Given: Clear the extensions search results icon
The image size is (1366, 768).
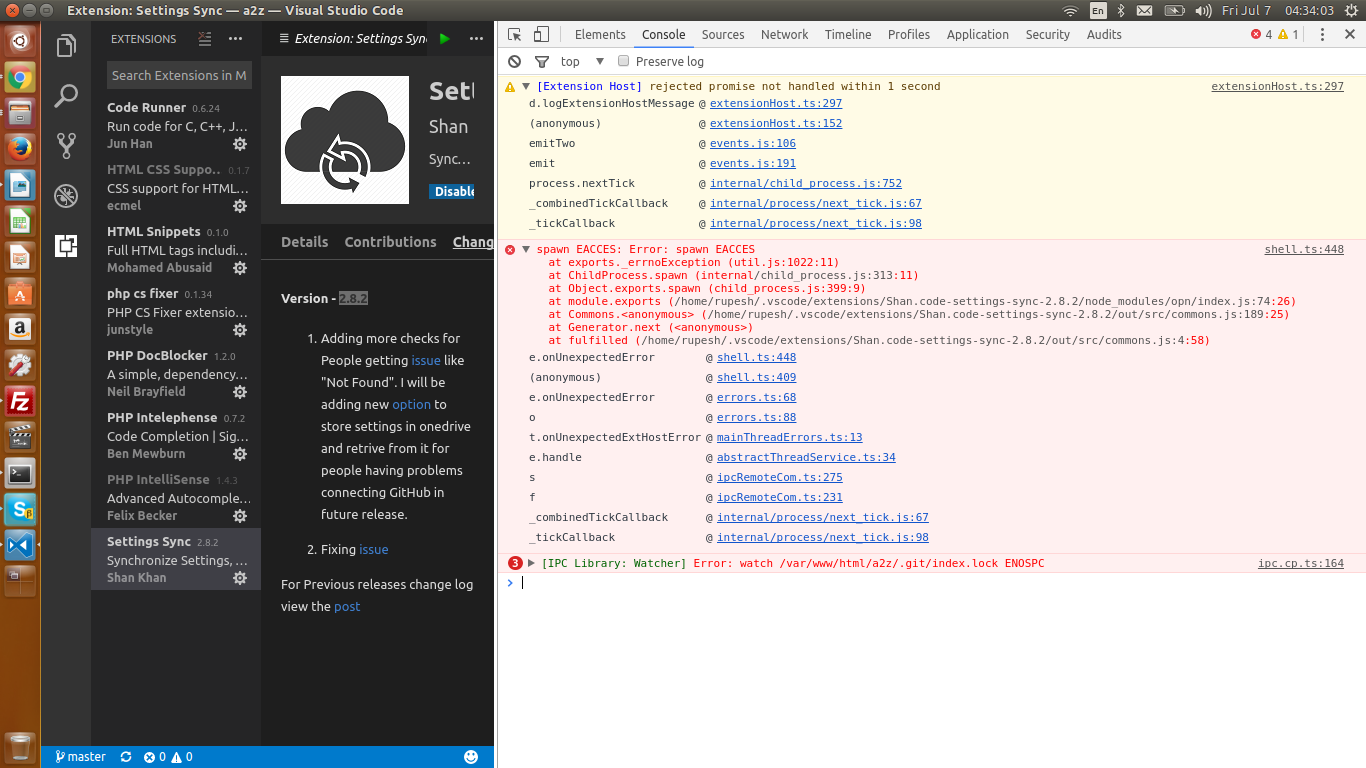Looking at the screenshot, I should (x=205, y=39).
